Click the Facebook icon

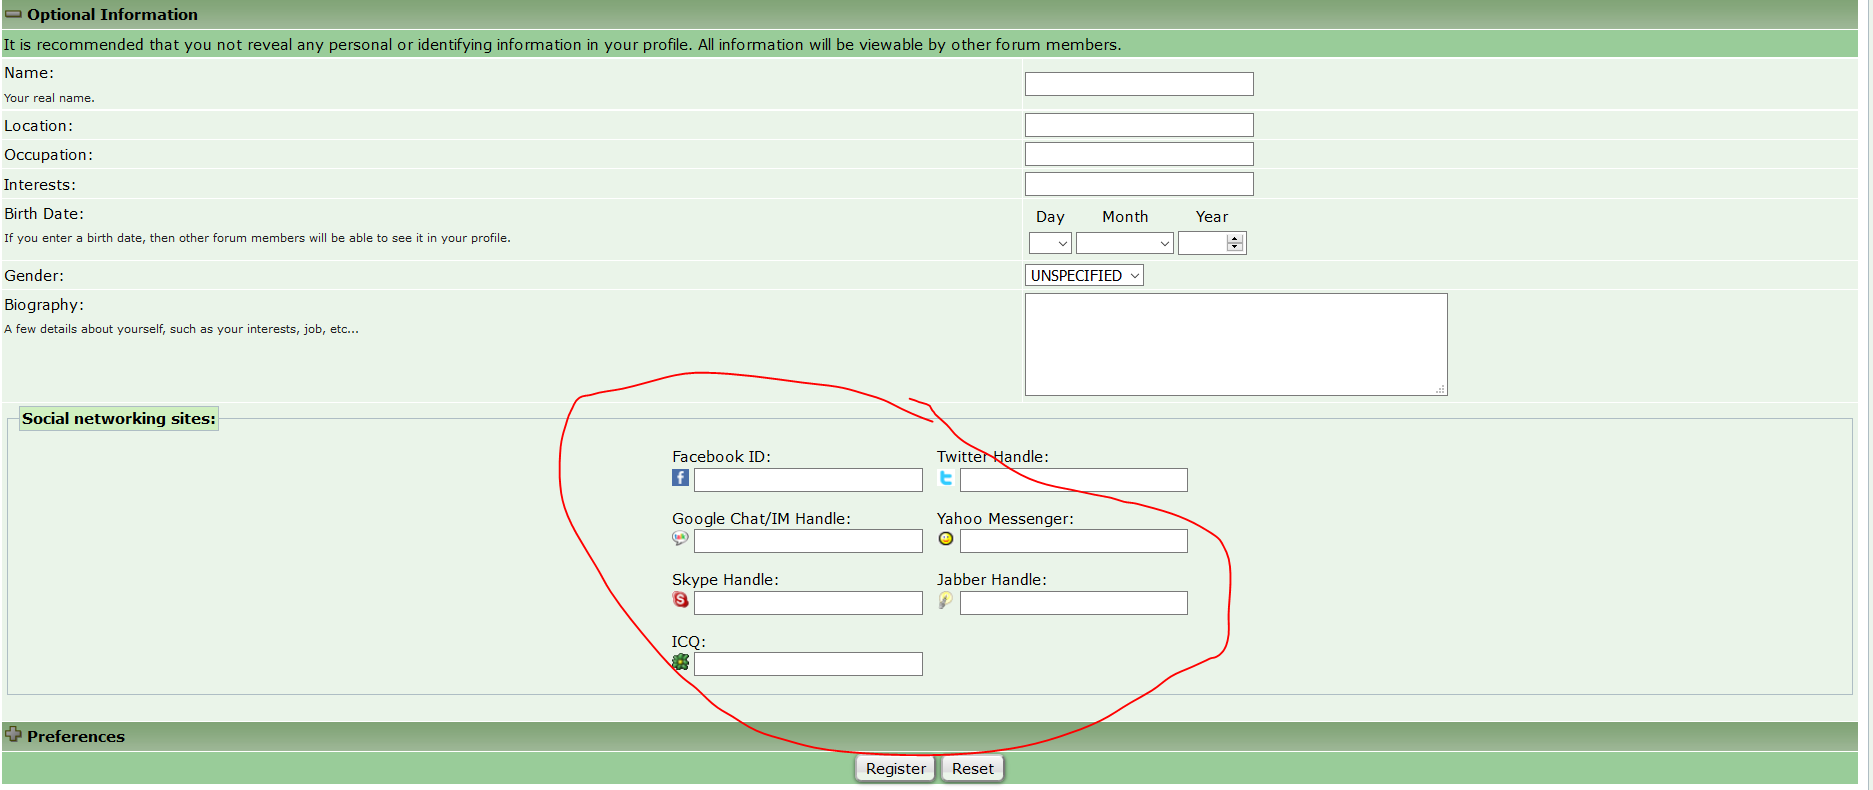click(680, 478)
